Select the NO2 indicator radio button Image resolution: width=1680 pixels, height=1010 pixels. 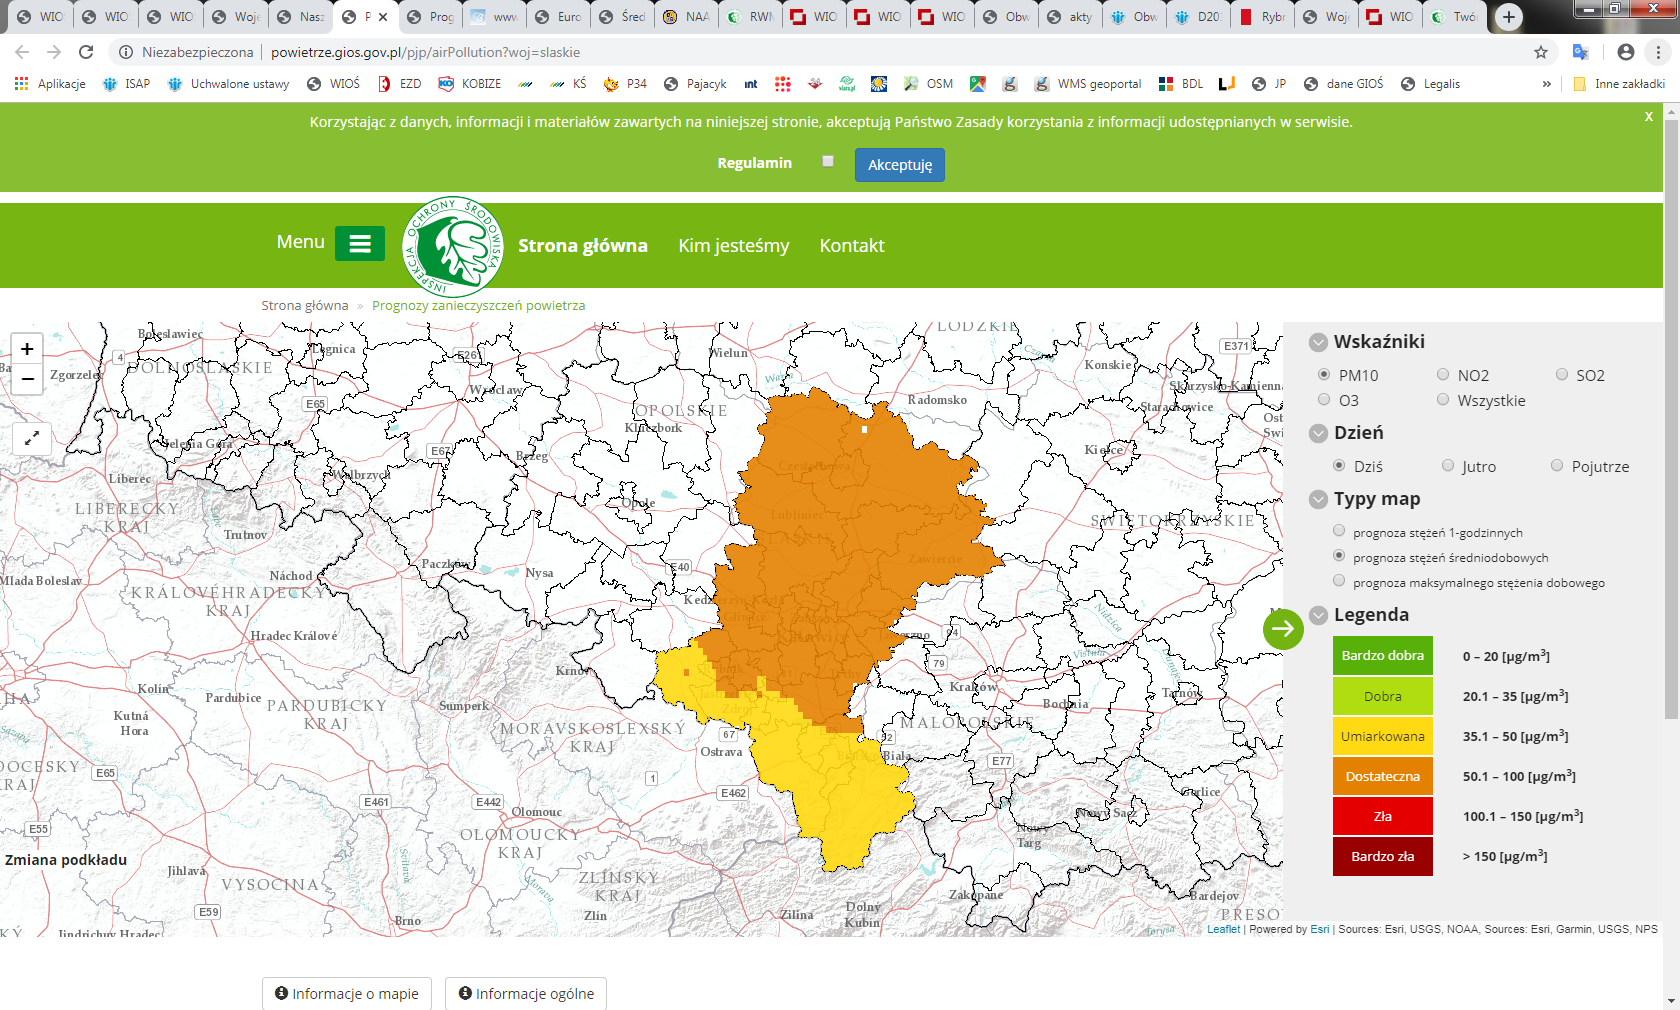(x=1443, y=375)
